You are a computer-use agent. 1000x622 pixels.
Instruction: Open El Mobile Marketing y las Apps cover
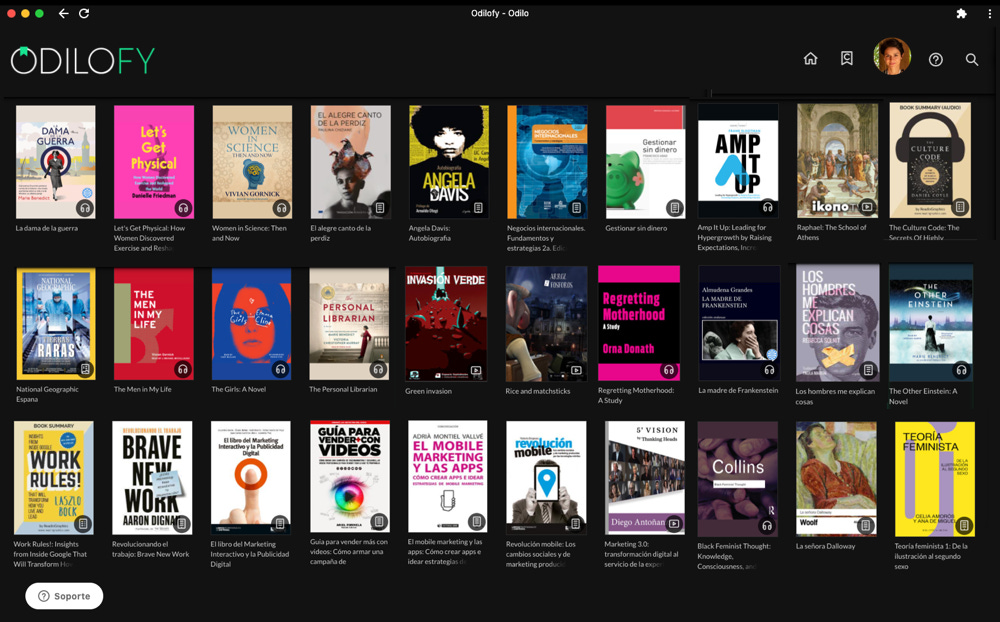448,477
